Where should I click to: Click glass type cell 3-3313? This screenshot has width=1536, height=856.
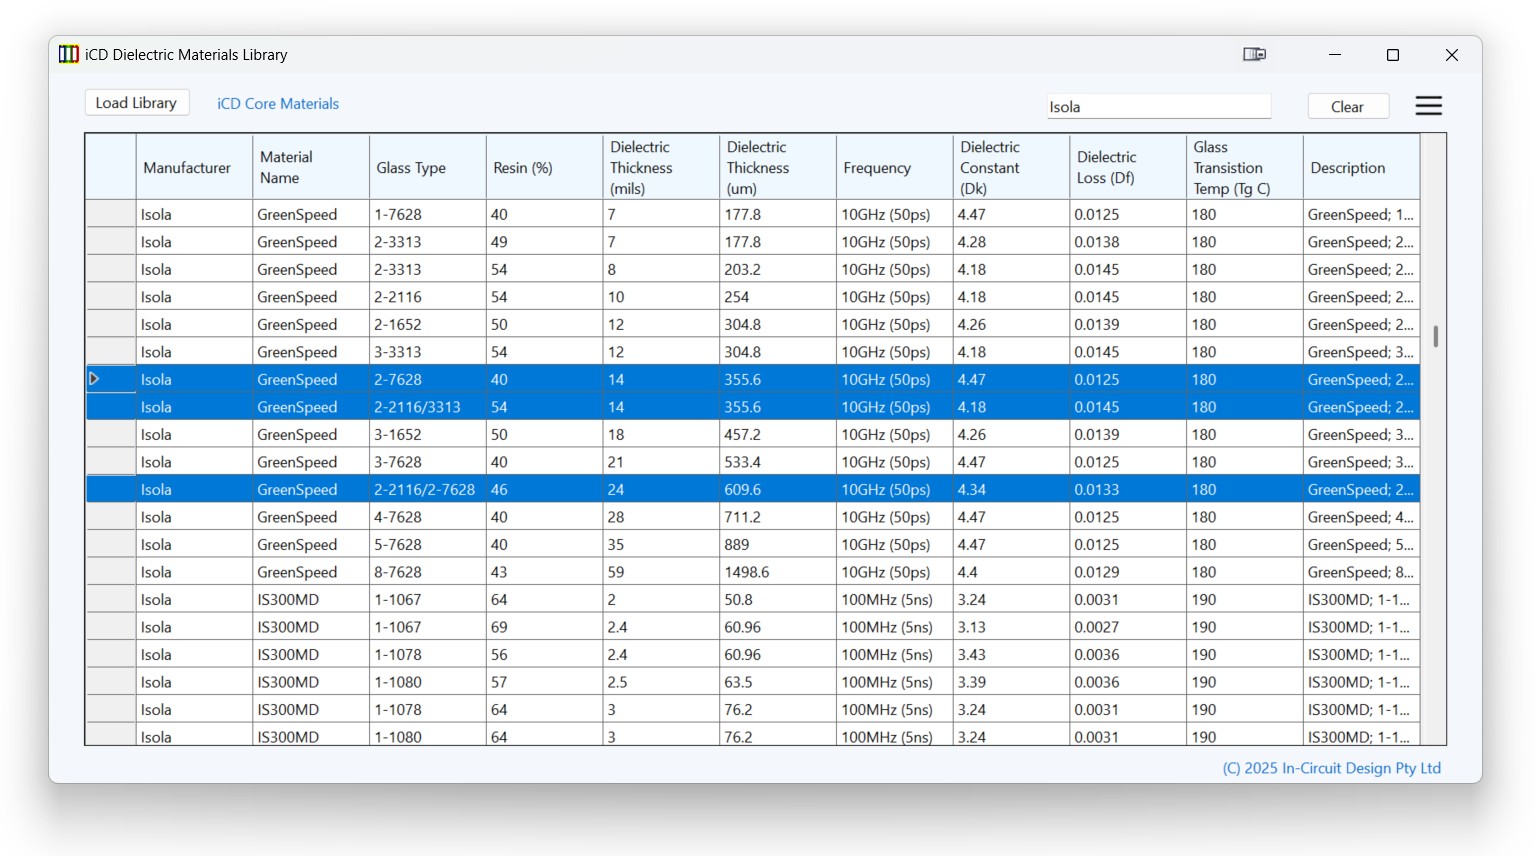428,352
